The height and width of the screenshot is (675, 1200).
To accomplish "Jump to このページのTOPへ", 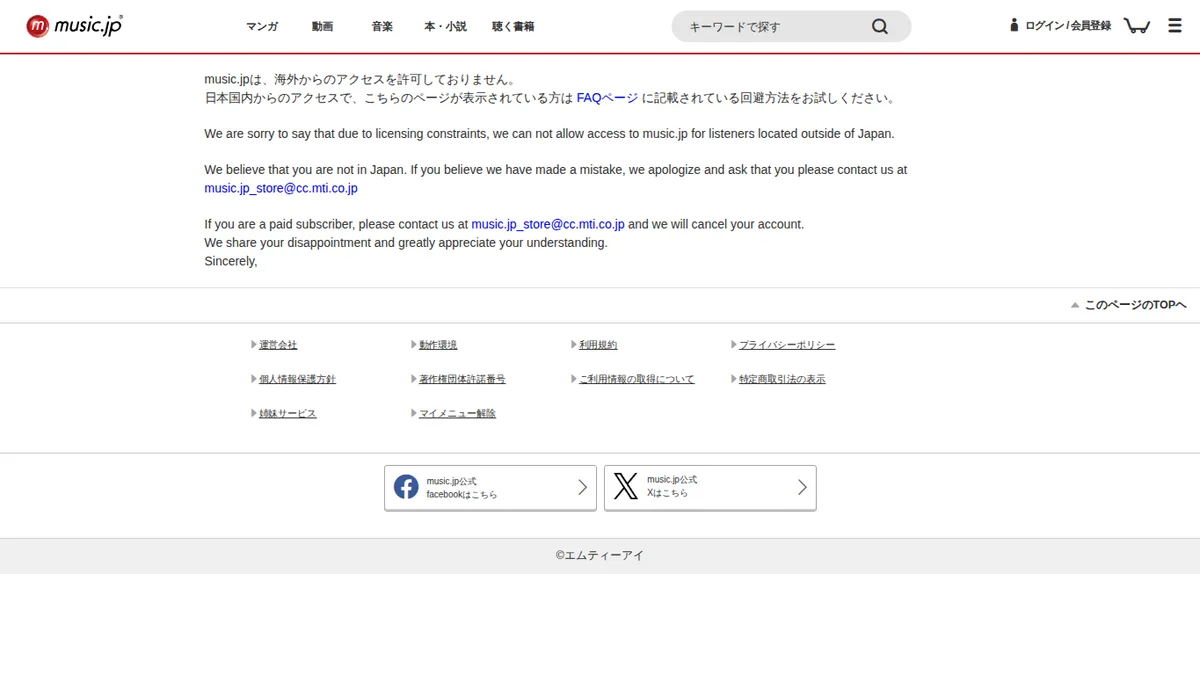I will point(1129,305).
